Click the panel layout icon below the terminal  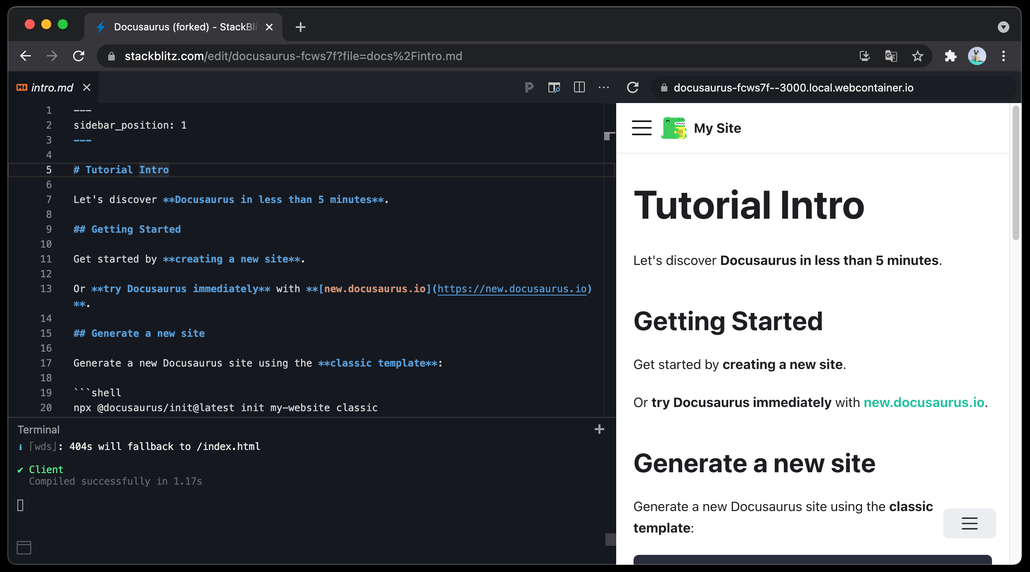pyautogui.click(x=24, y=548)
